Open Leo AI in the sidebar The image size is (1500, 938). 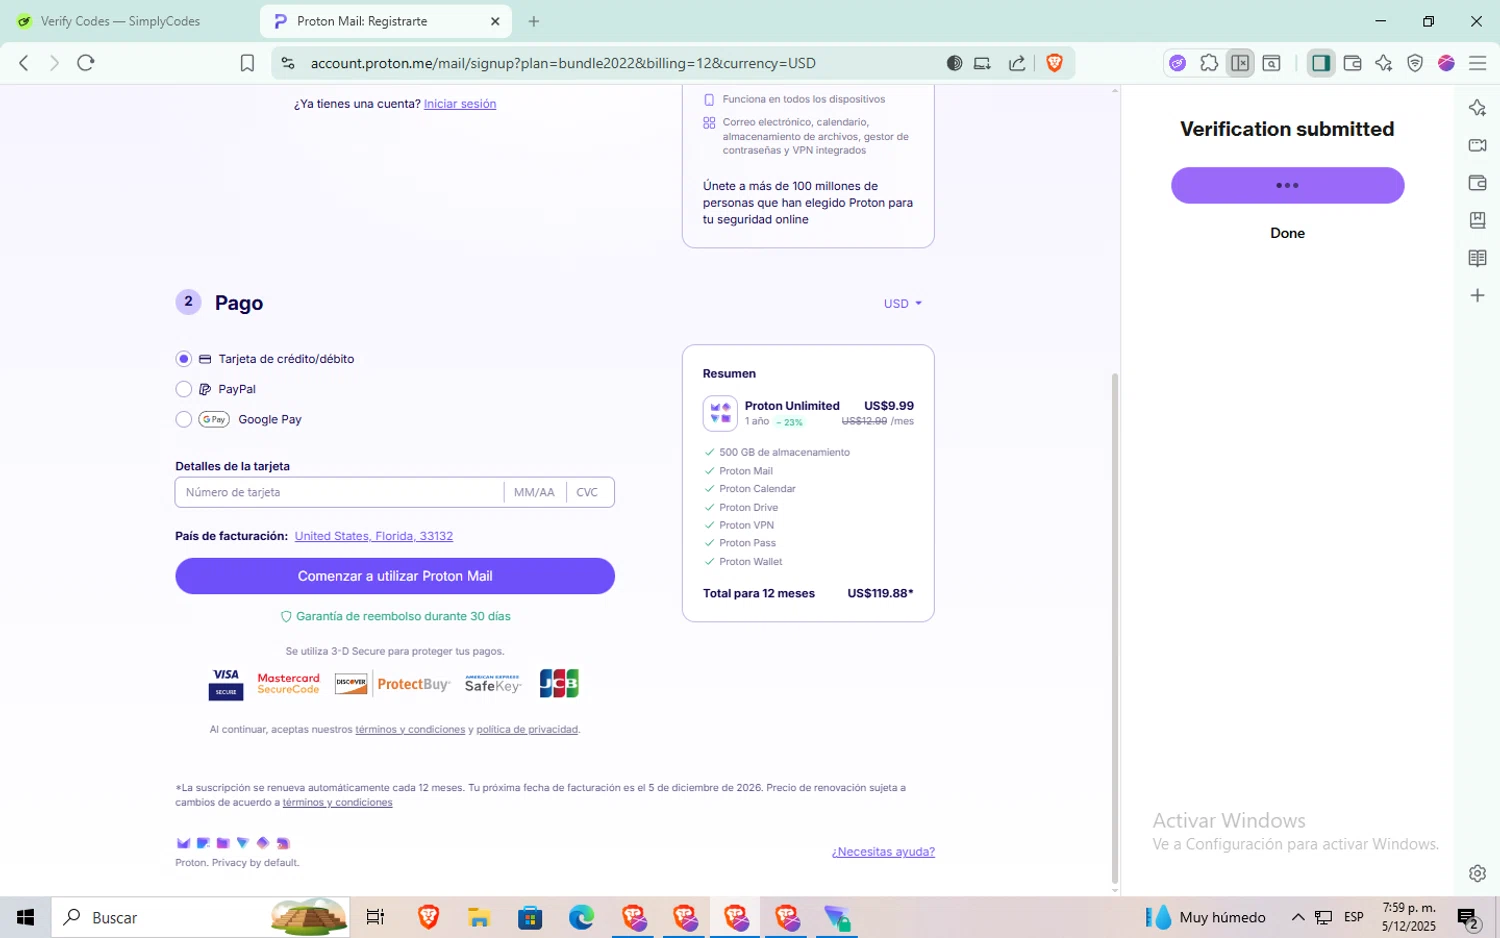(x=1477, y=108)
